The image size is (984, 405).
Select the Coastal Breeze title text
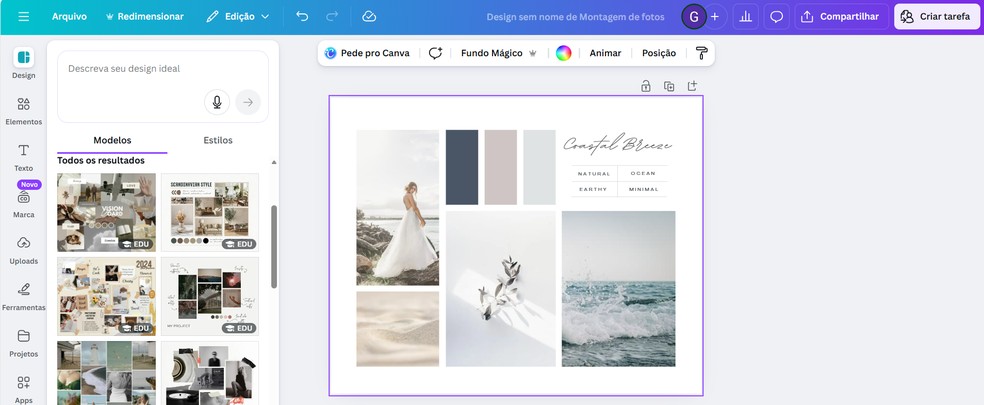(x=618, y=144)
